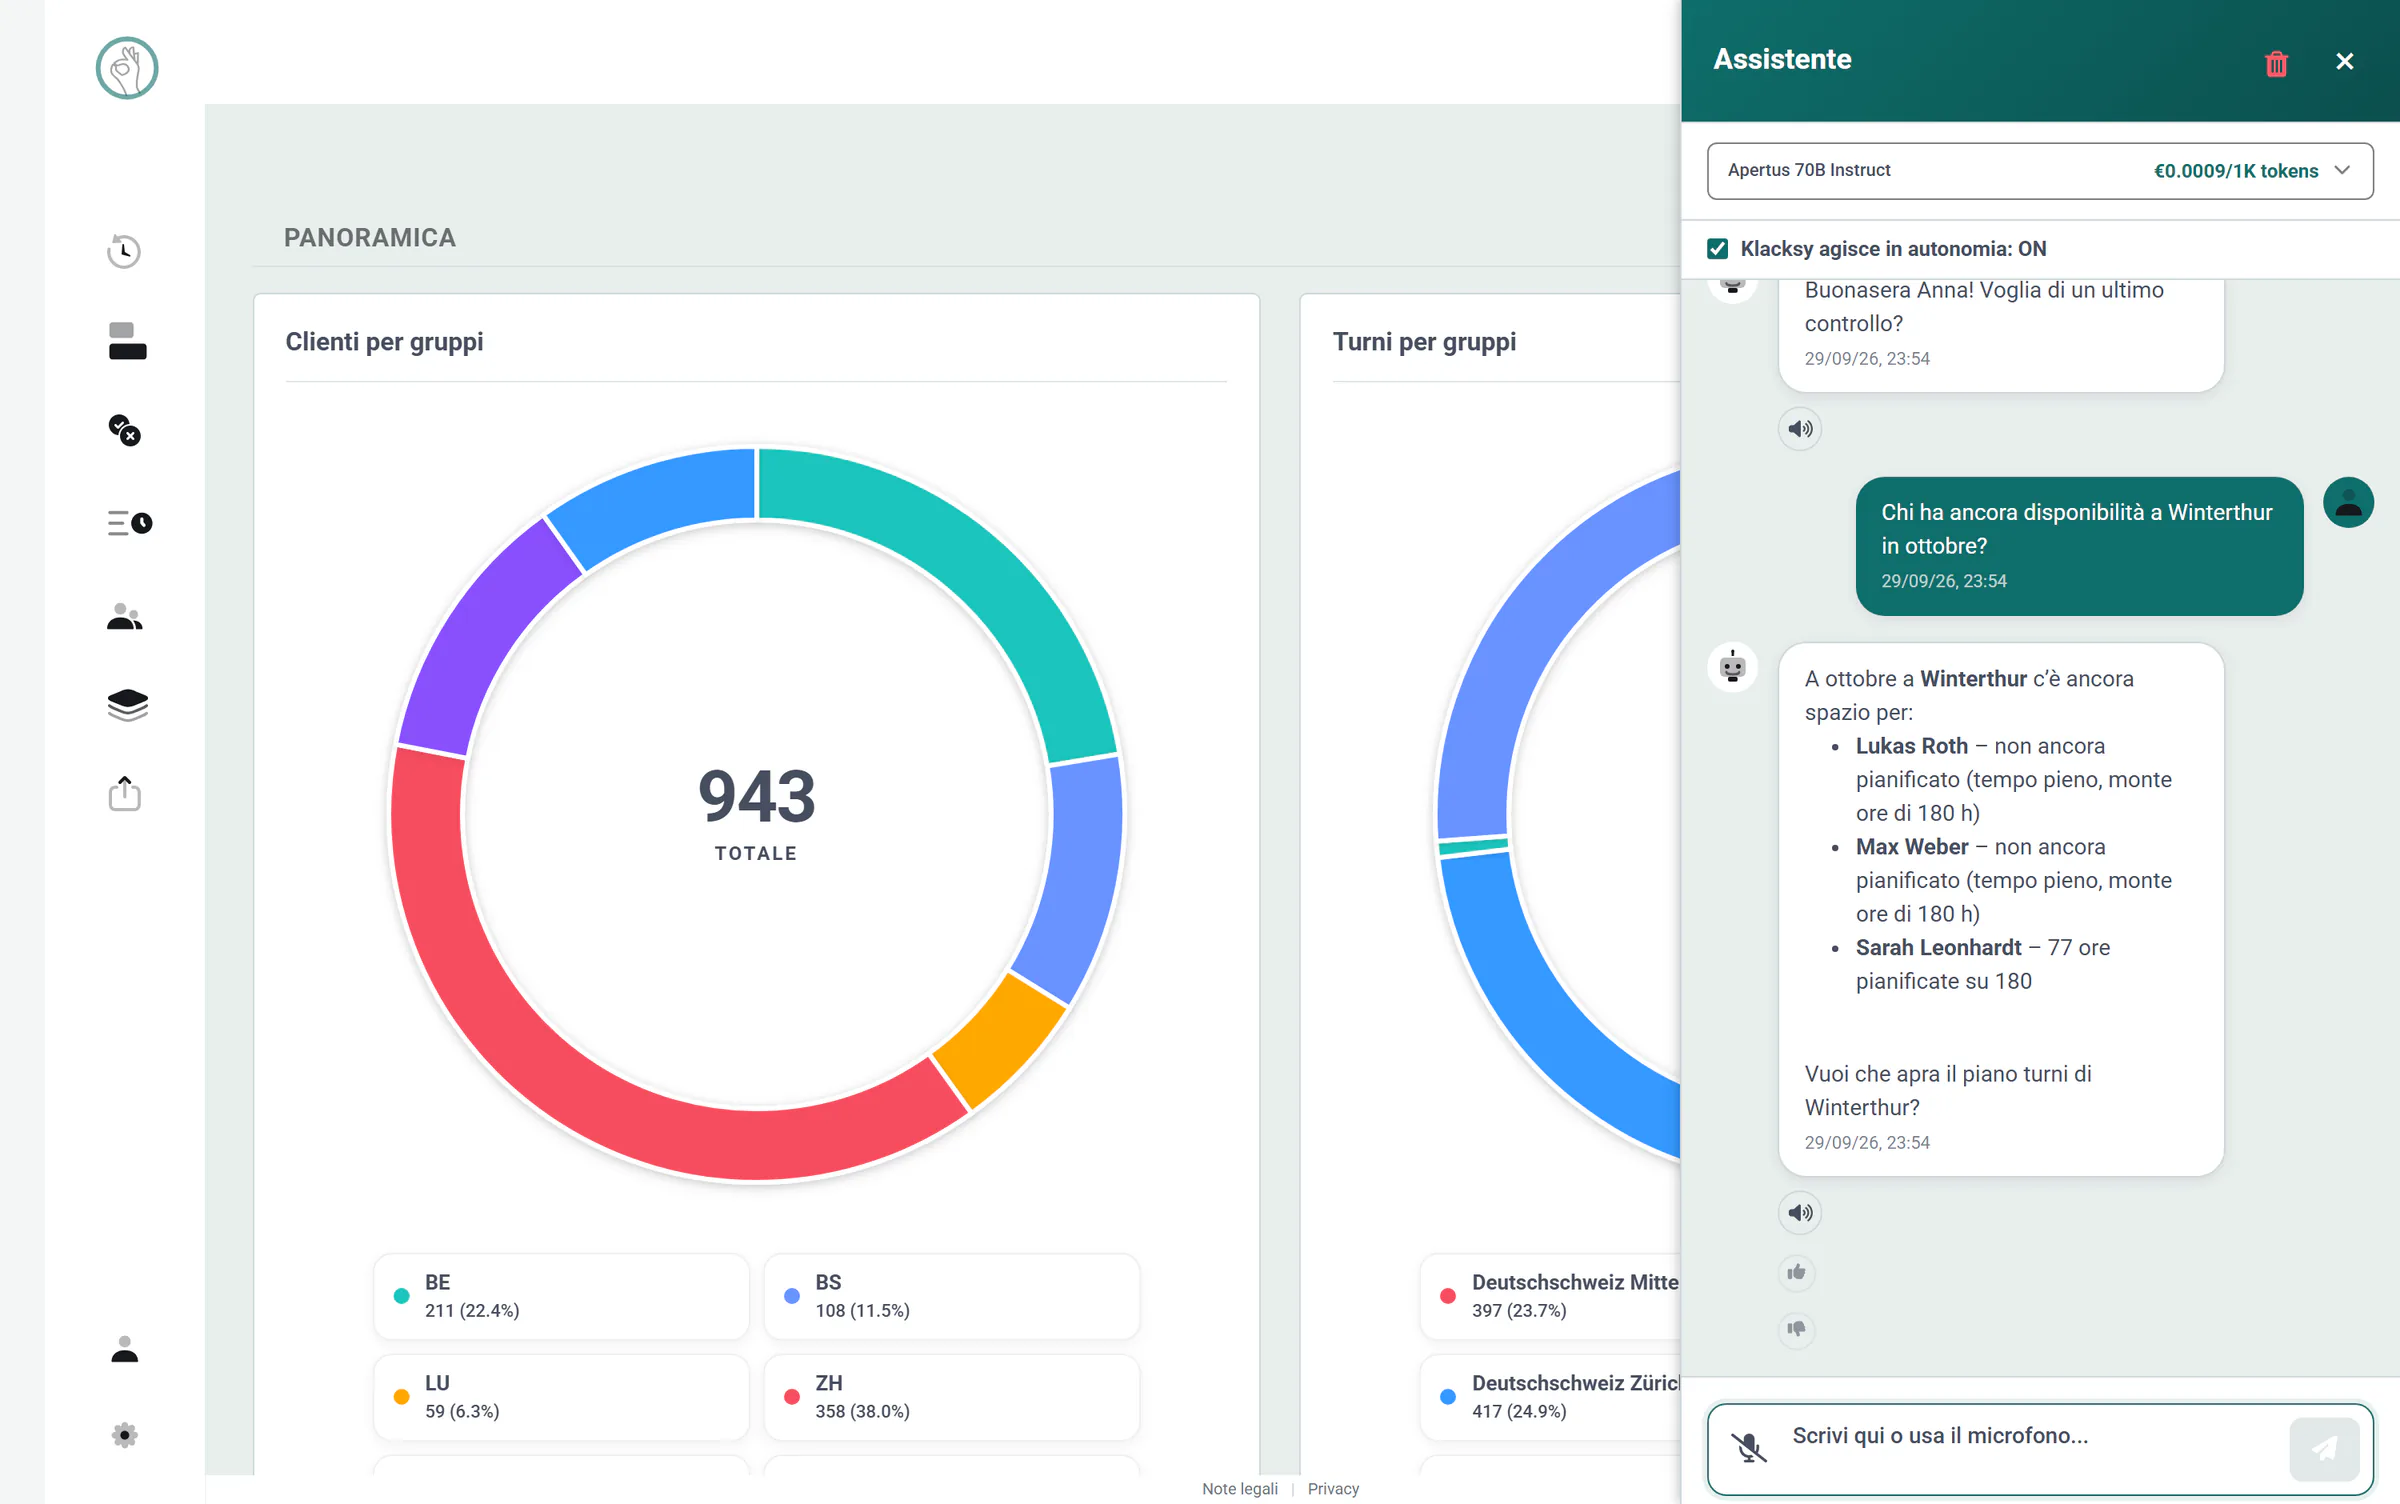Viewport: 2400px width, 1504px height.
Task: Open the check-and-cross approvals sidebar icon
Action: point(125,431)
